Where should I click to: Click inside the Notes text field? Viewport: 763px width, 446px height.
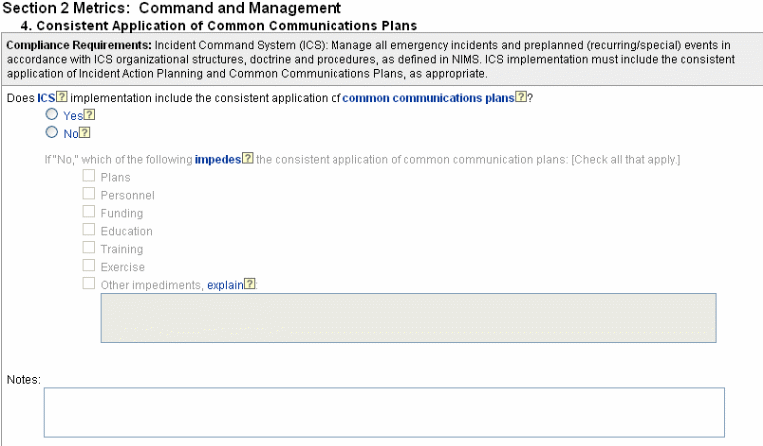(x=383, y=412)
